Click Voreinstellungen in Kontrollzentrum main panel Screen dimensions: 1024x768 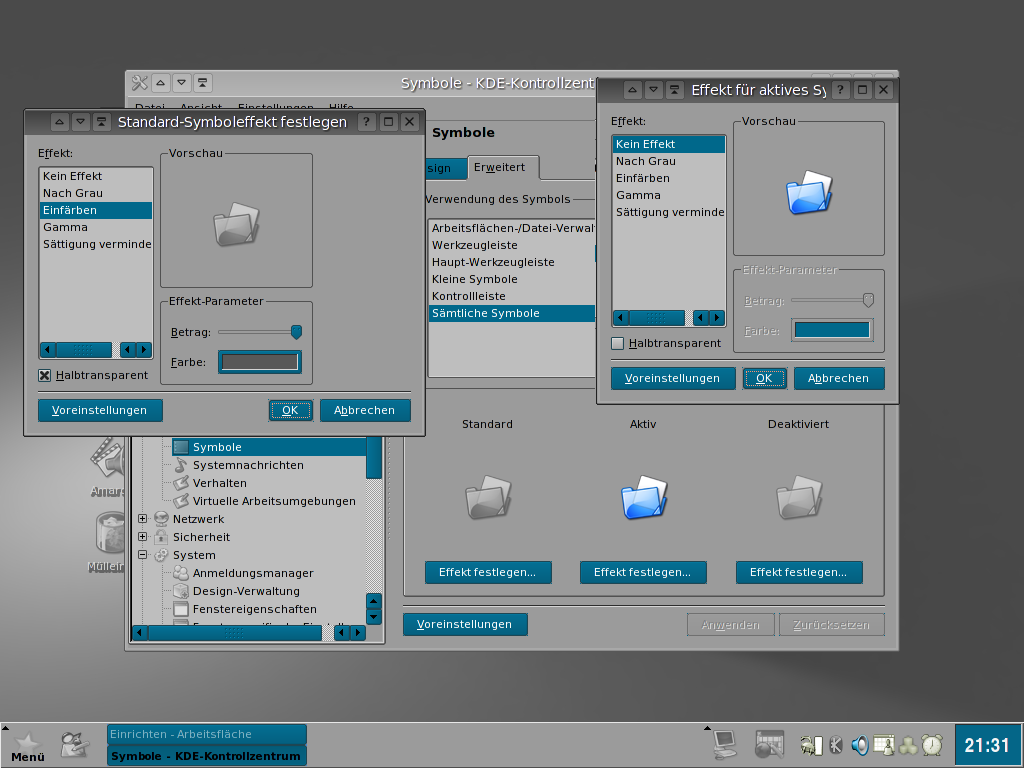(x=465, y=624)
